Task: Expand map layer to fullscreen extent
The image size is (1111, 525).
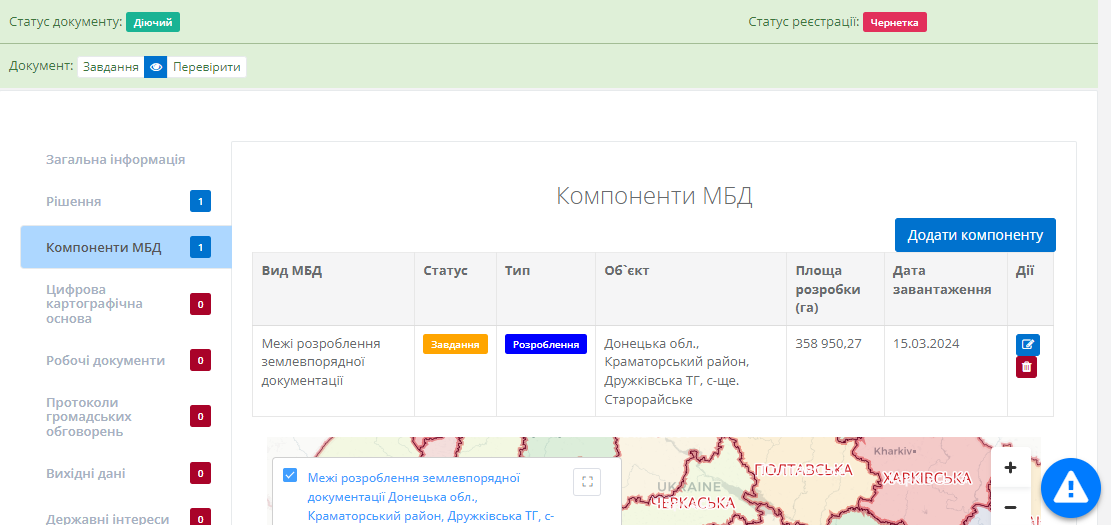Action: click(x=587, y=482)
